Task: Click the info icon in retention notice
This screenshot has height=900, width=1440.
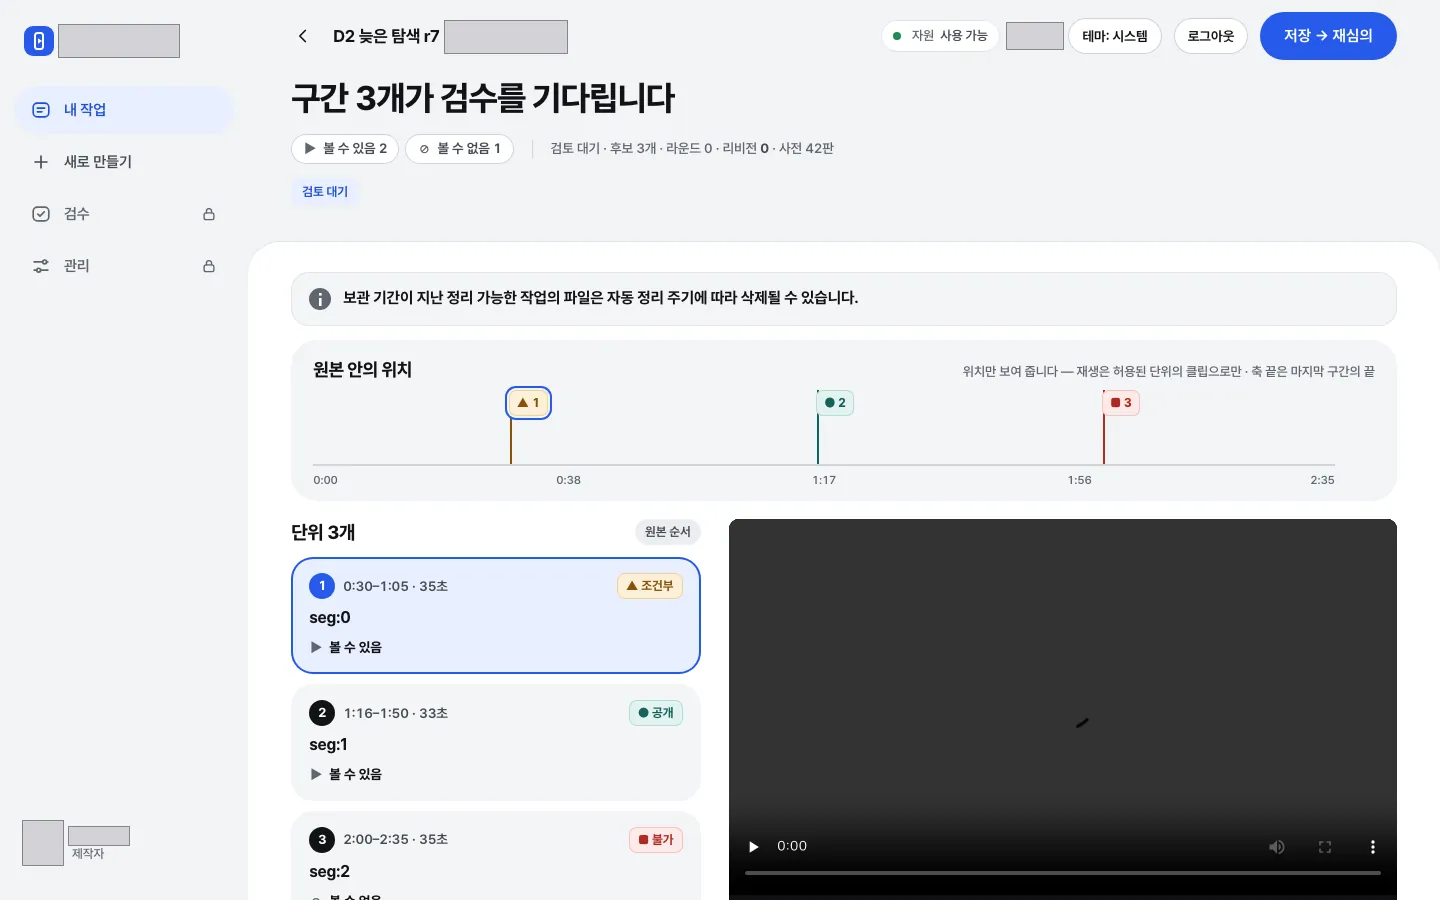Action: (320, 299)
